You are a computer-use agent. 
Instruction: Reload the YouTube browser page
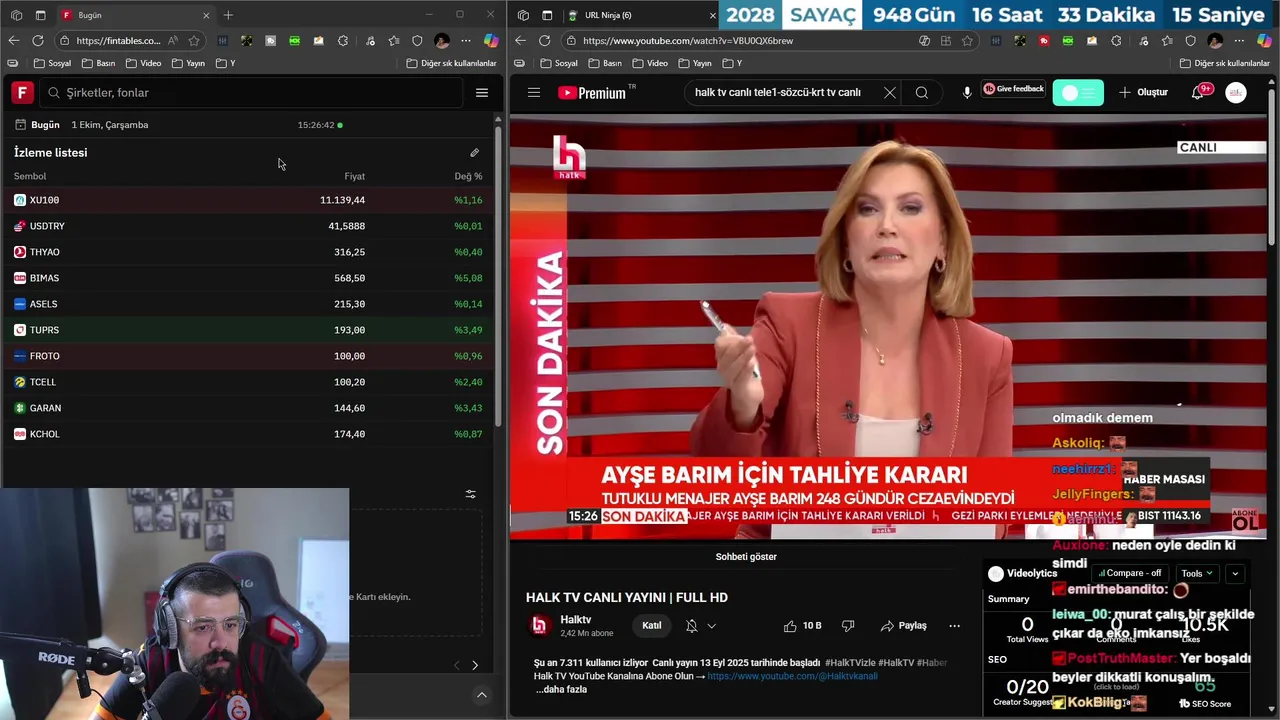point(544,41)
